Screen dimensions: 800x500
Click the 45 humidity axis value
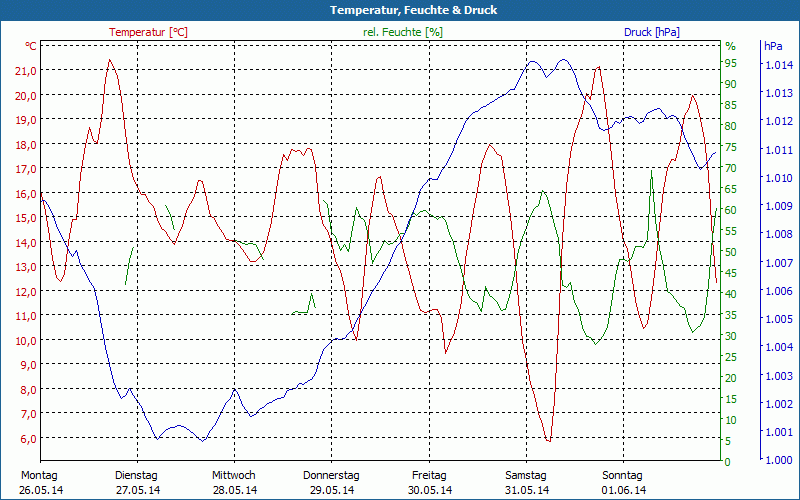pyautogui.click(x=731, y=273)
